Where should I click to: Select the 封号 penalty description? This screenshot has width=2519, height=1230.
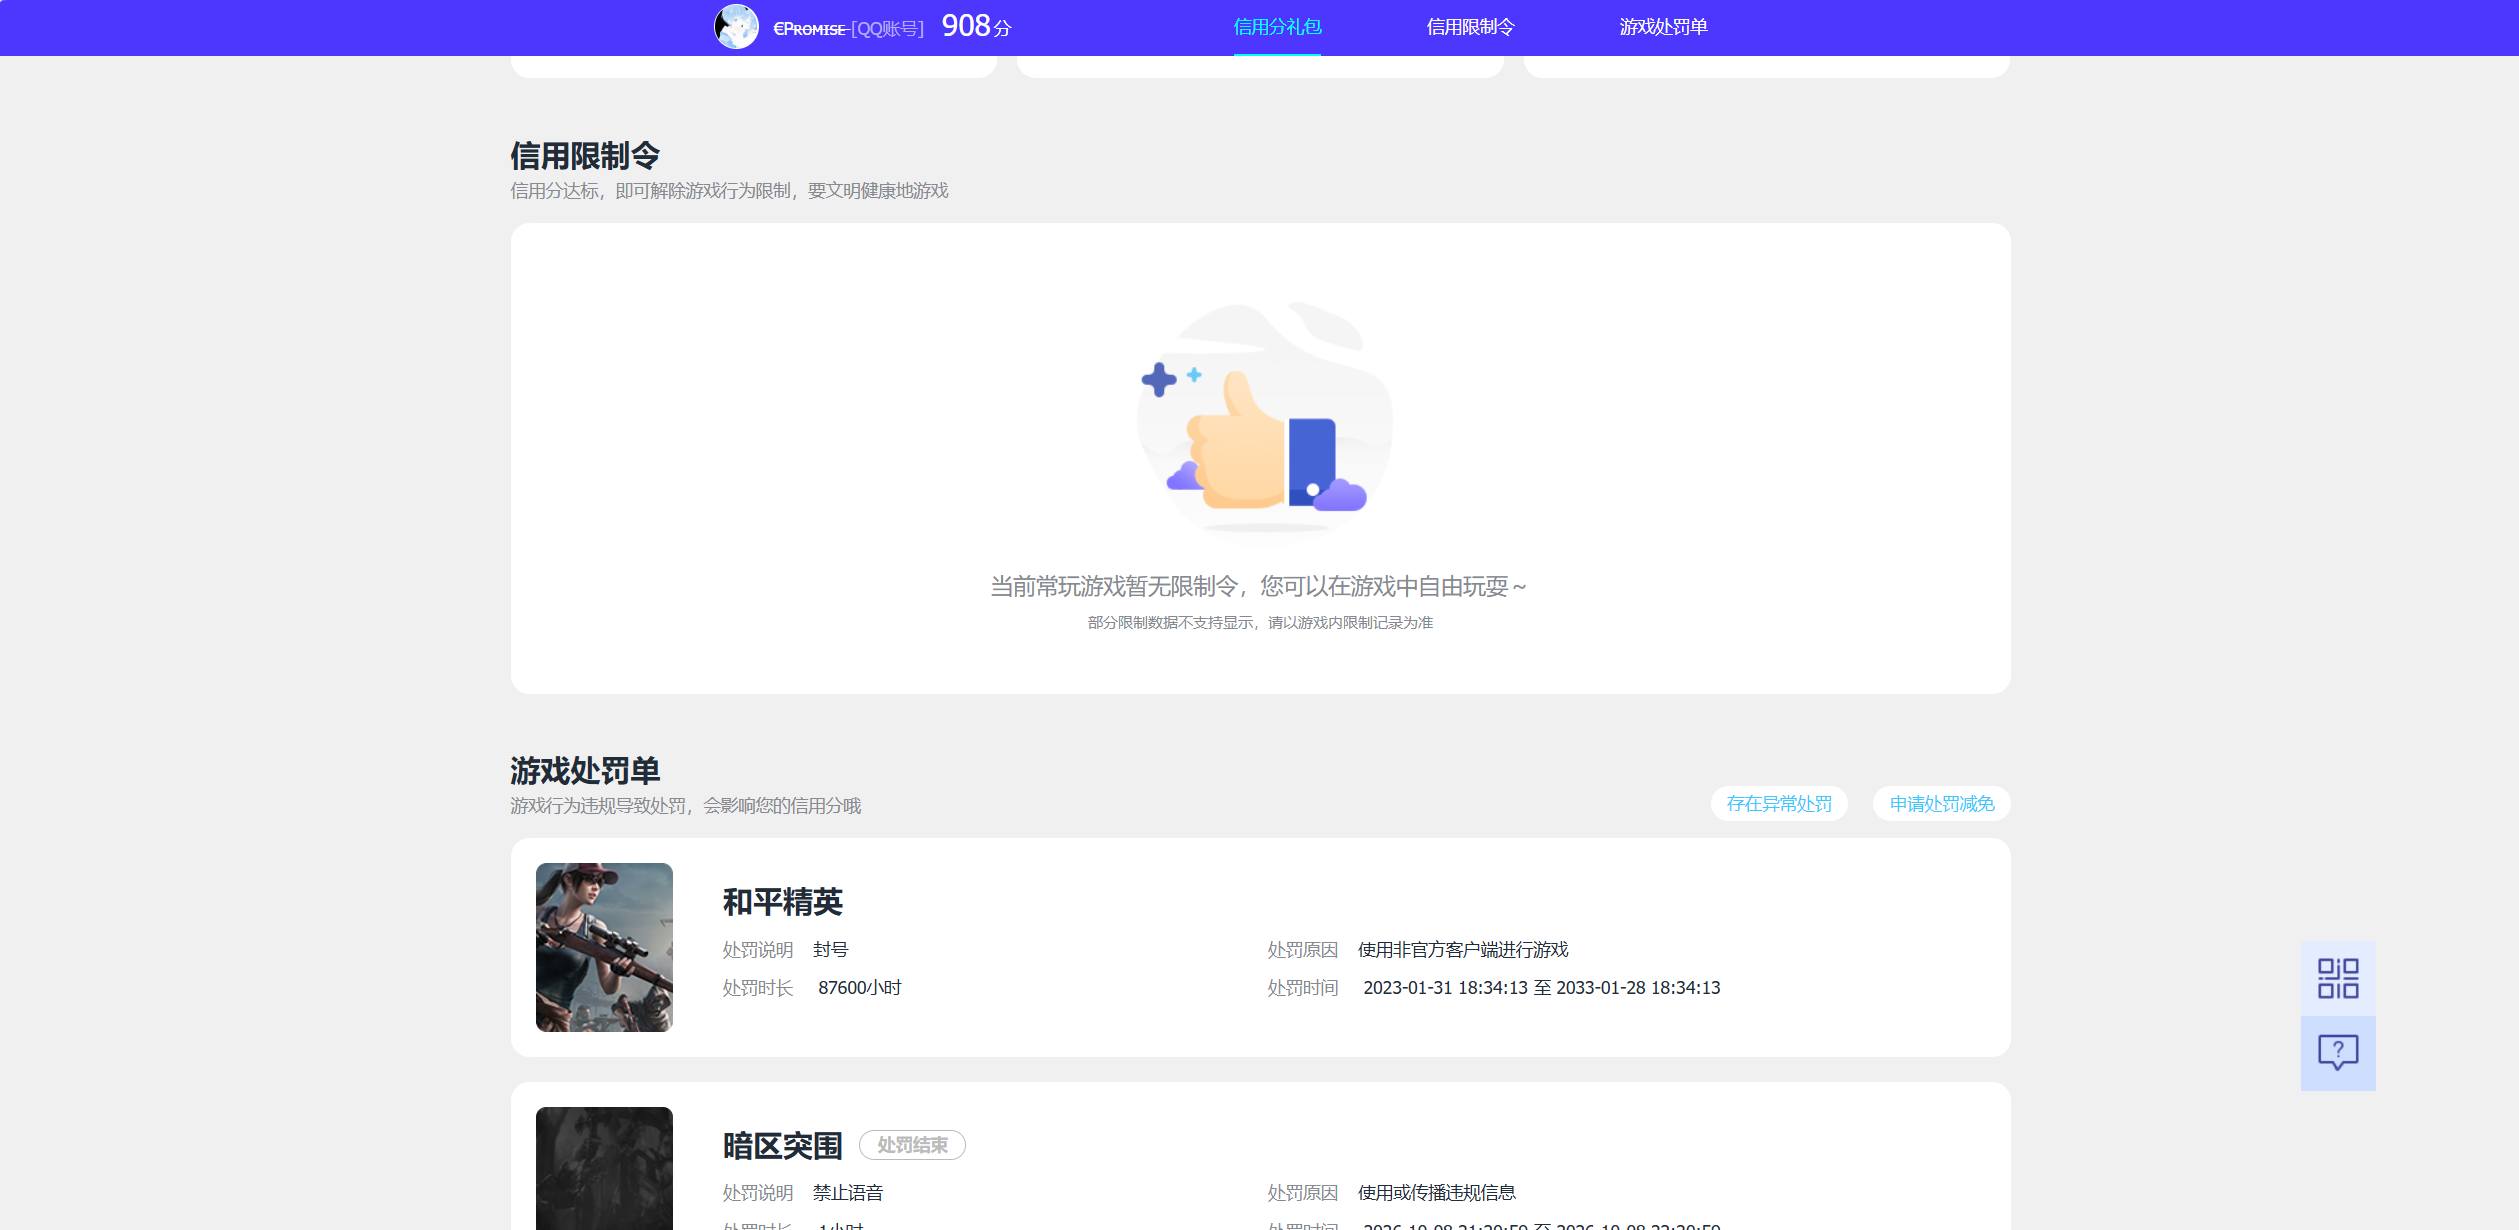(830, 949)
